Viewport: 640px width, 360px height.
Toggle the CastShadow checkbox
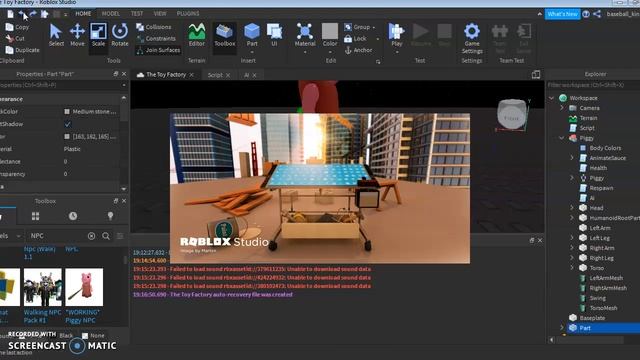pyautogui.click(x=67, y=124)
